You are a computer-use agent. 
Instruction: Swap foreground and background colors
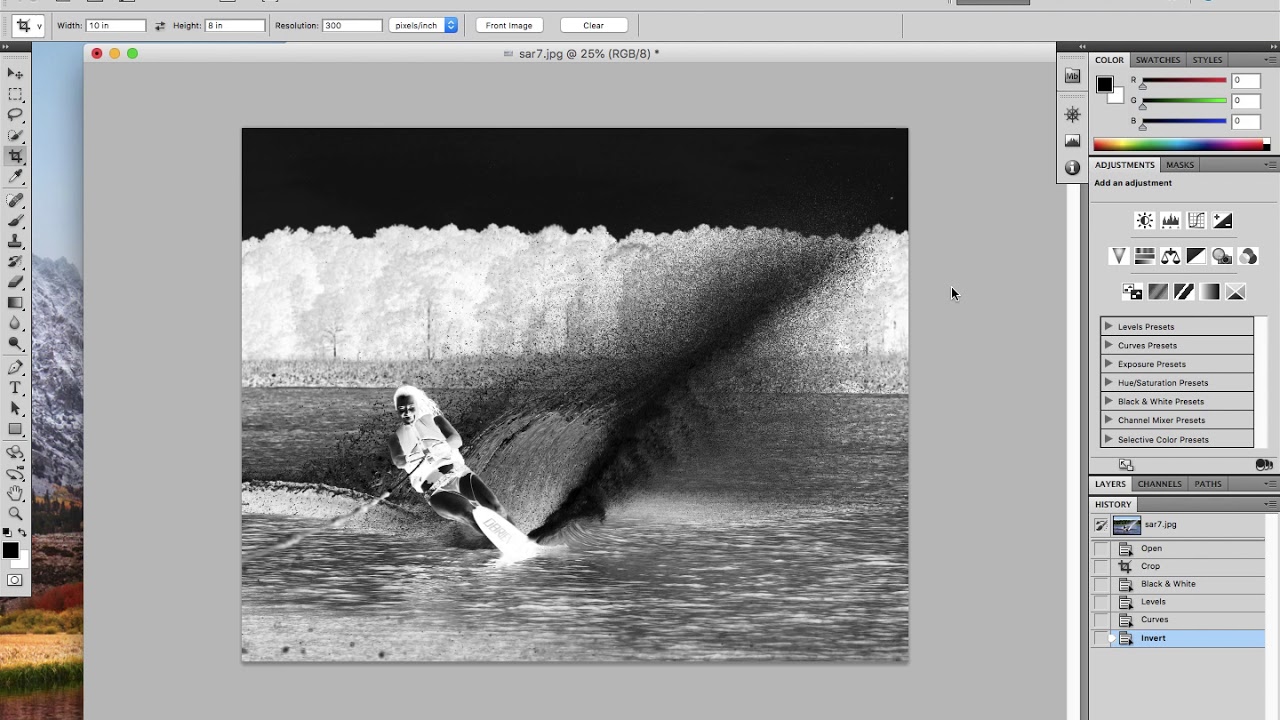(x=22, y=533)
